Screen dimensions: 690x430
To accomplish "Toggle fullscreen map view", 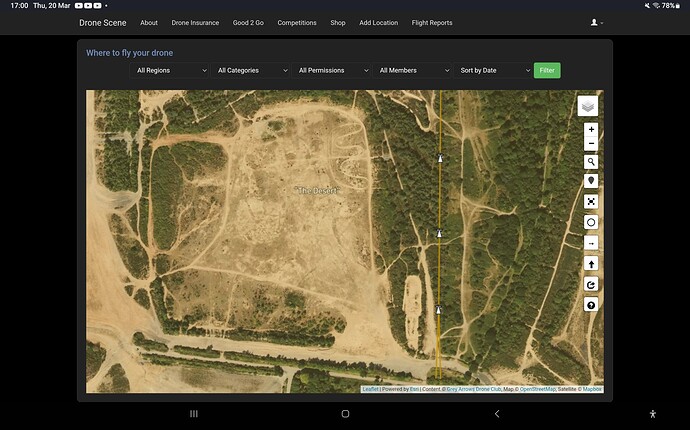I will (x=591, y=202).
